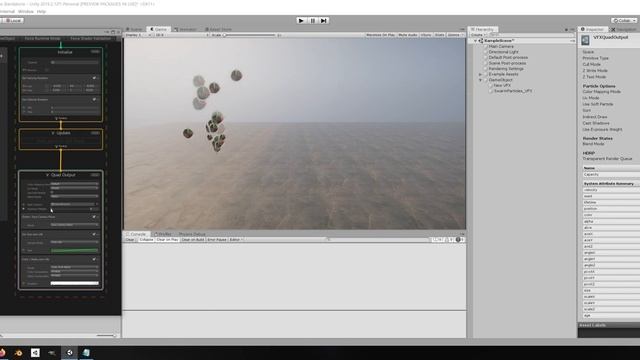Select Scene Post-process in Hierarchy
Screen dimensions: 640x360
coord(507,63)
